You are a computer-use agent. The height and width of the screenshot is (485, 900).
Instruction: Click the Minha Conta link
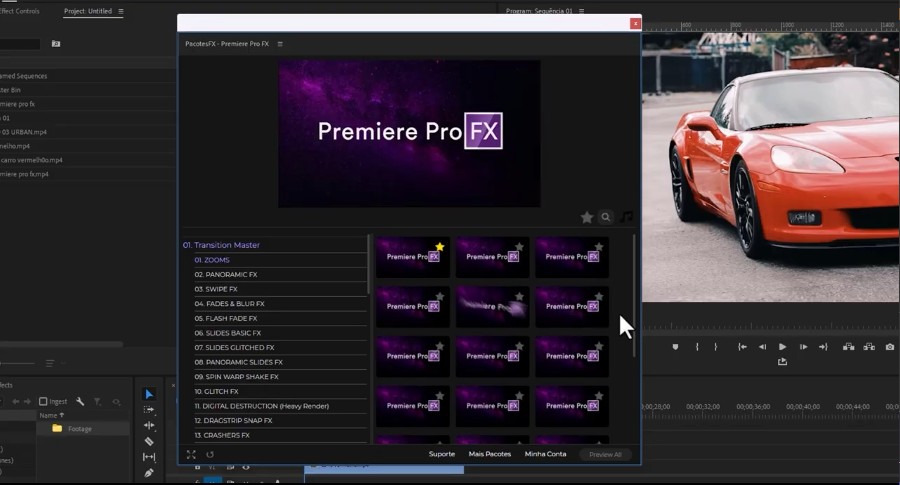coord(545,454)
